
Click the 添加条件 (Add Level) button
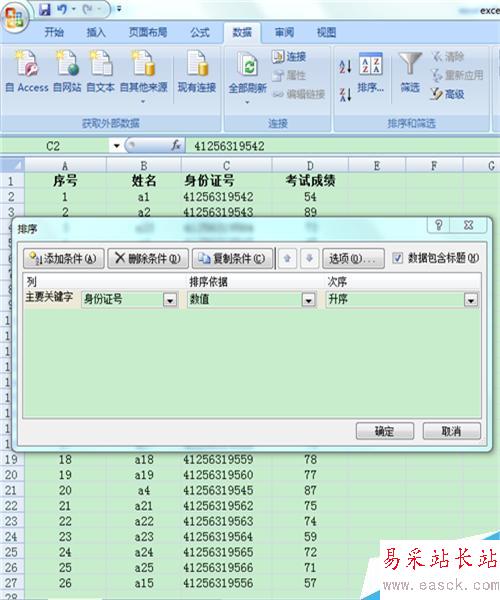pyautogui.click(x=64, y=259)
